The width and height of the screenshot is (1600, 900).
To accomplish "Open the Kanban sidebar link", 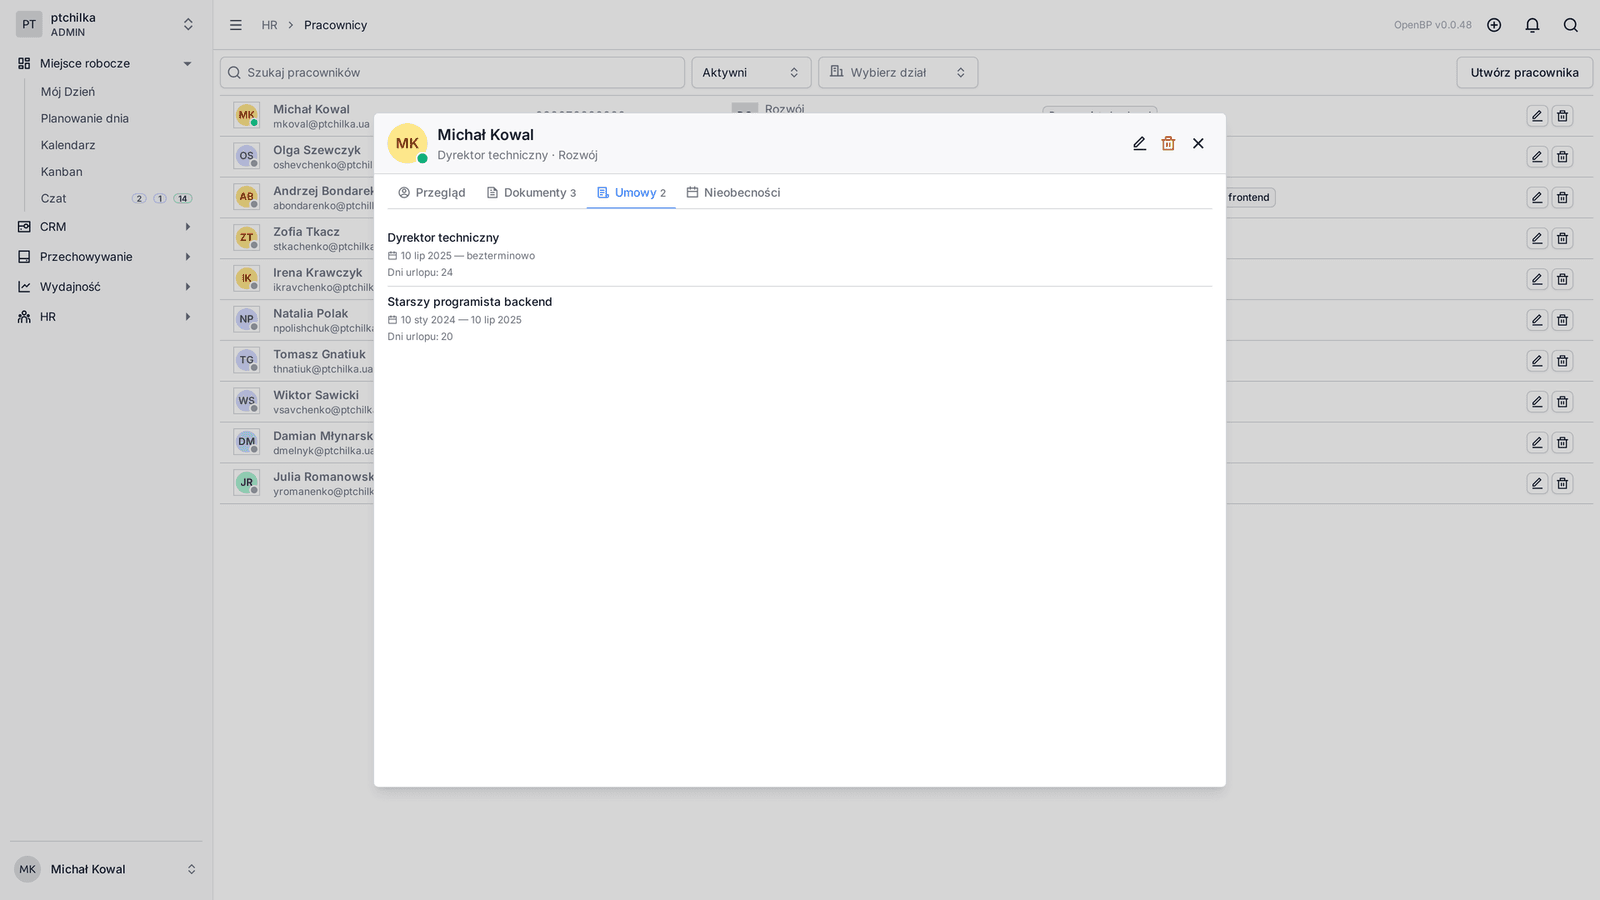I will pos(61,172).
